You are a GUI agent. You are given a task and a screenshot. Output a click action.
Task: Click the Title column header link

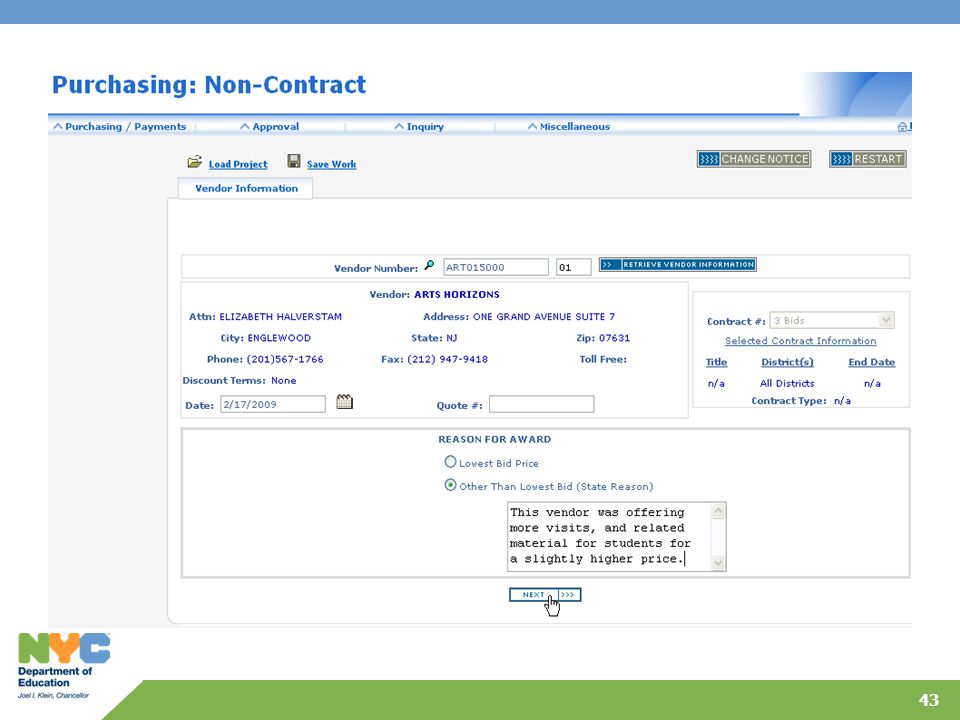point(716,362)
